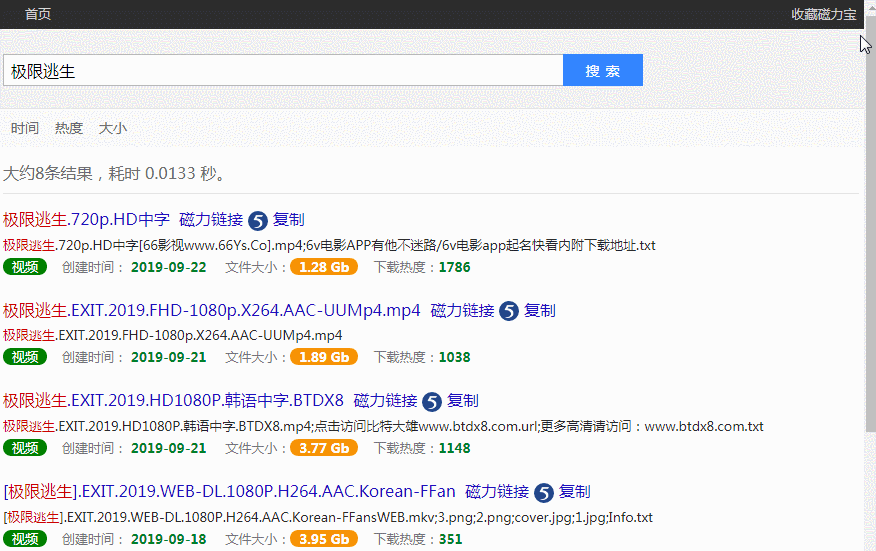
Task: Open the 极限逃生.720p.HD中字 result title
Action: [x=86, y=220]
